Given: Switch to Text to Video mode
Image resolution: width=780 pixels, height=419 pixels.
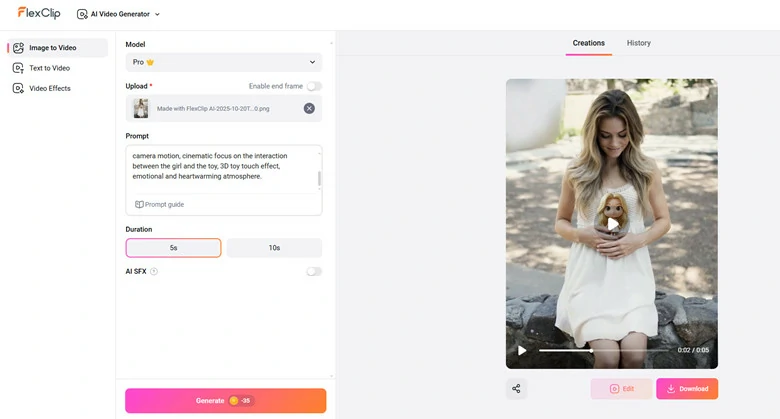Looking at the screenshot, I should pos(49,68).
